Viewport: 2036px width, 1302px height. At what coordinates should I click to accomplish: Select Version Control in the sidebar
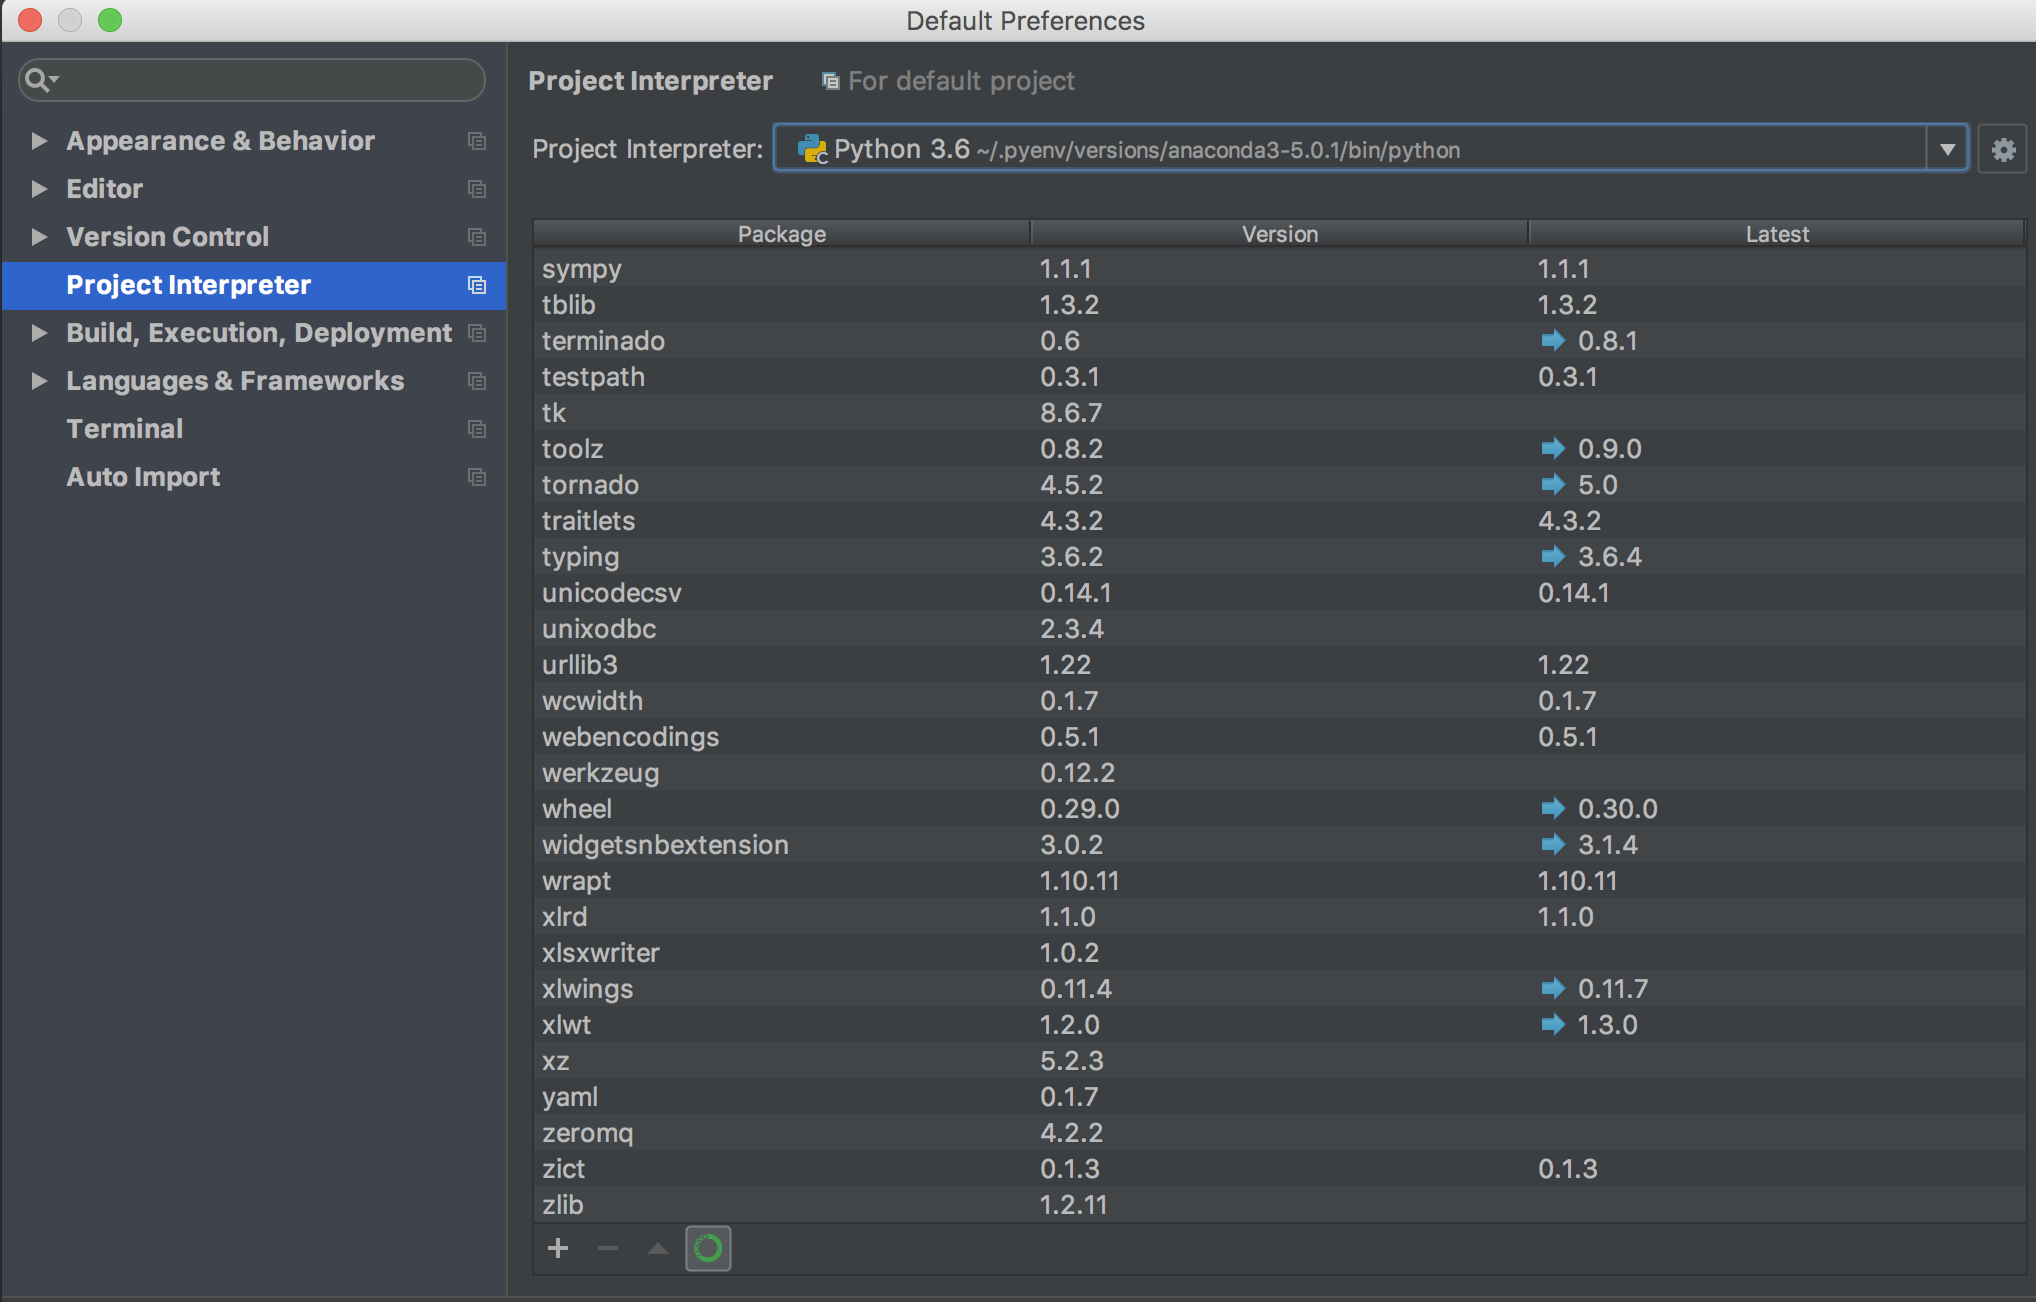coord(167,237)
